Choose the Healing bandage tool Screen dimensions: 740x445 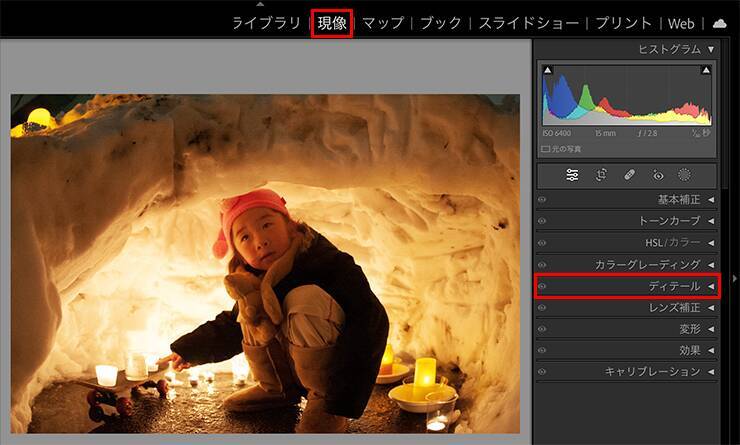pyautogui.click(x=629, y=174)
